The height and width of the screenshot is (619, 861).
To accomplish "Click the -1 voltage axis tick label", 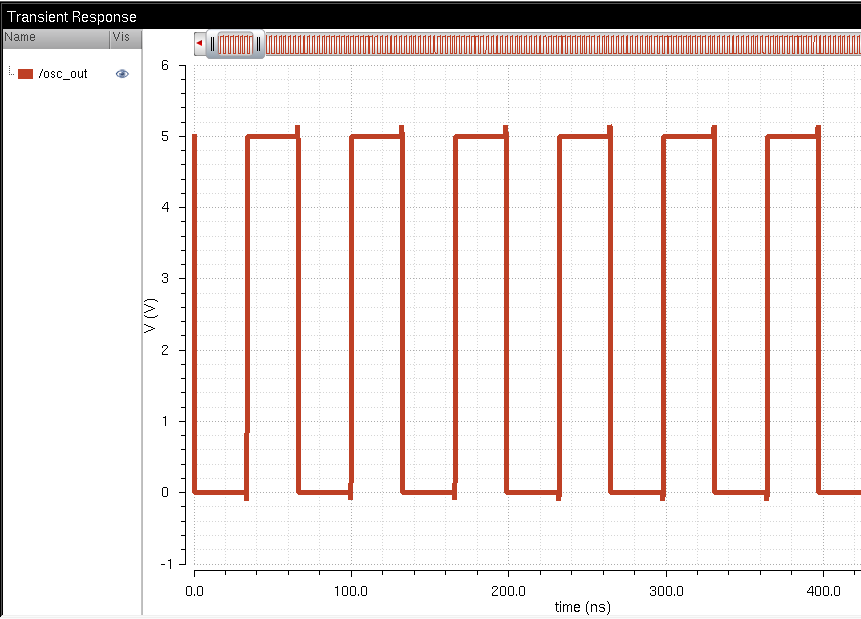I will 166,564.
